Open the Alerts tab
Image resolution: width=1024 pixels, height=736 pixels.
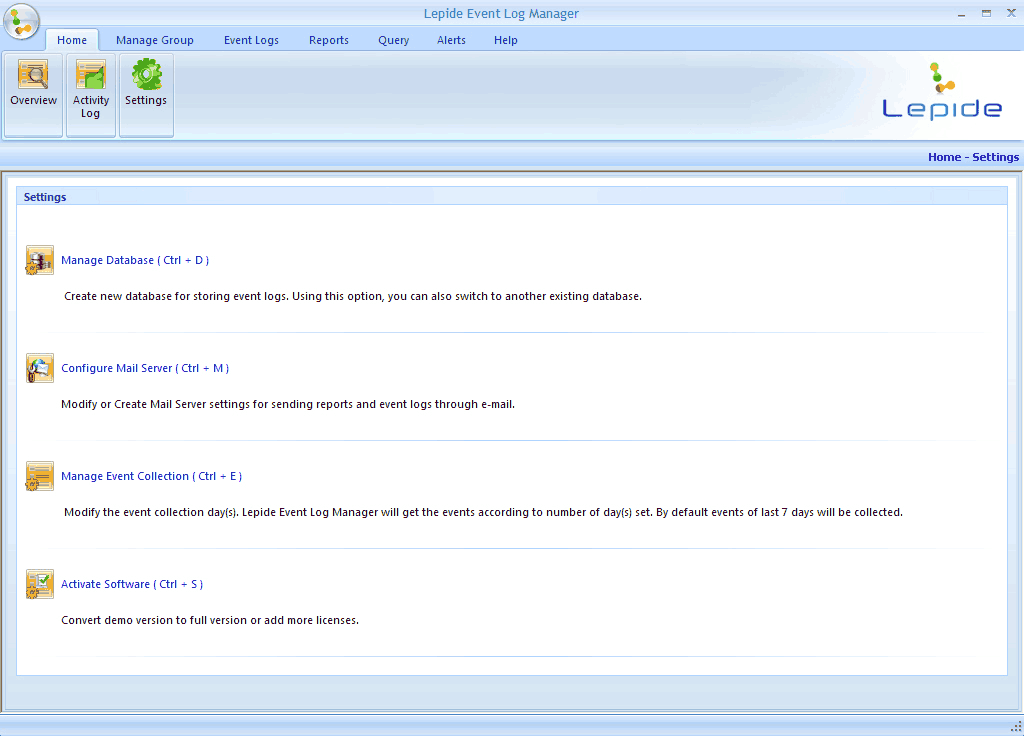451,40
